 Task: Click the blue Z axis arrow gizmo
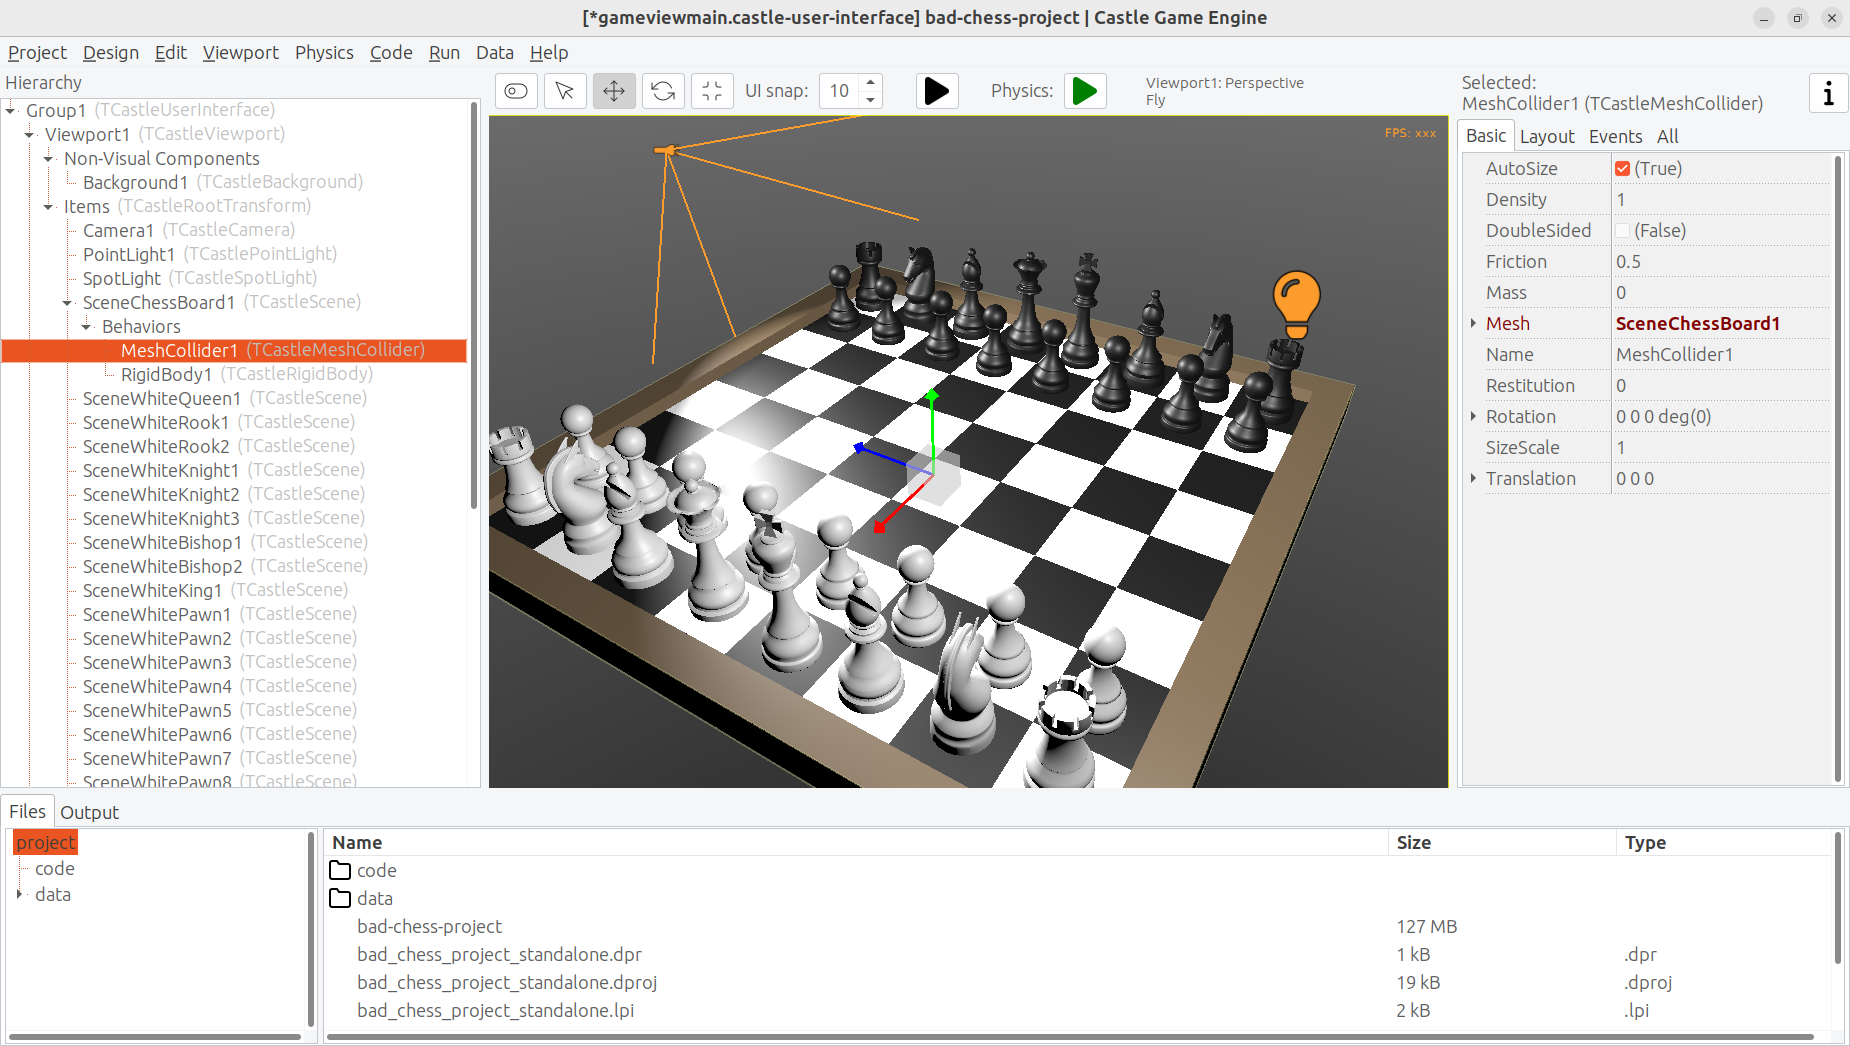tap(859, 447)
